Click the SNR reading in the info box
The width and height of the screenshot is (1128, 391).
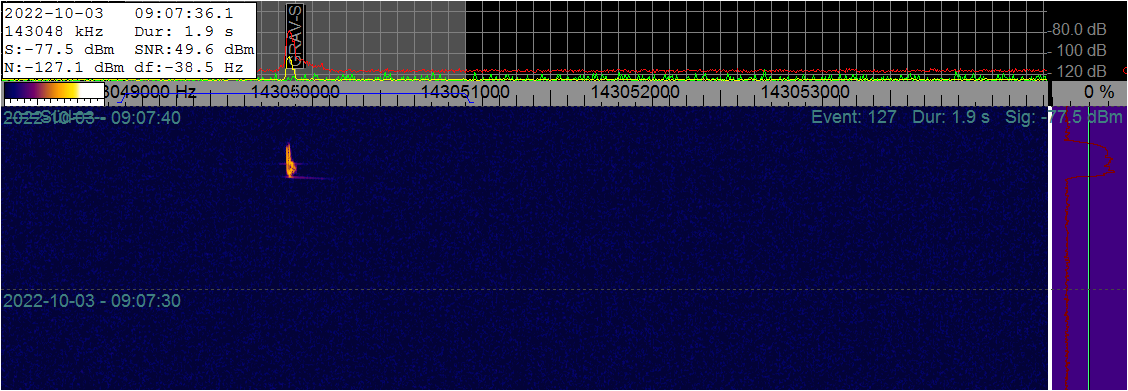(194, 50)
